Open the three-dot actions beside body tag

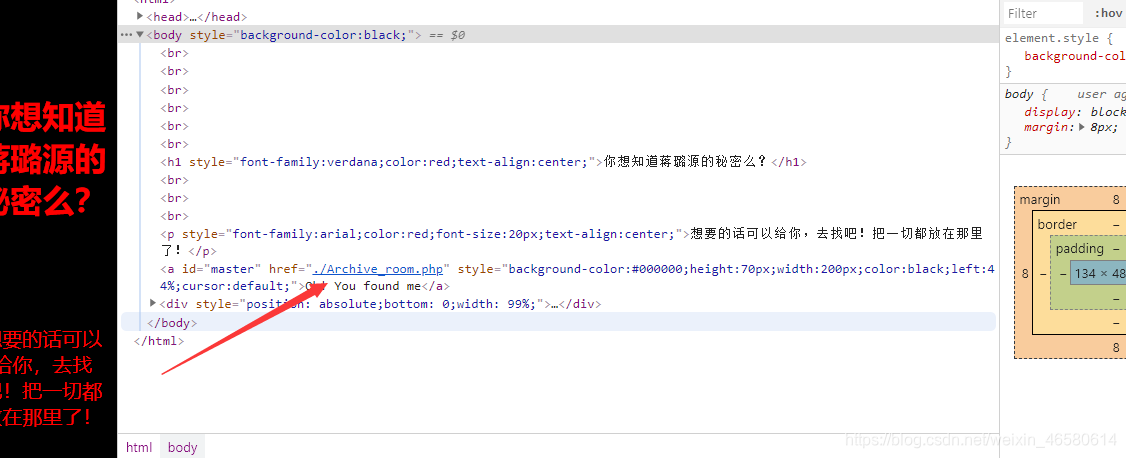pos(126,34)
